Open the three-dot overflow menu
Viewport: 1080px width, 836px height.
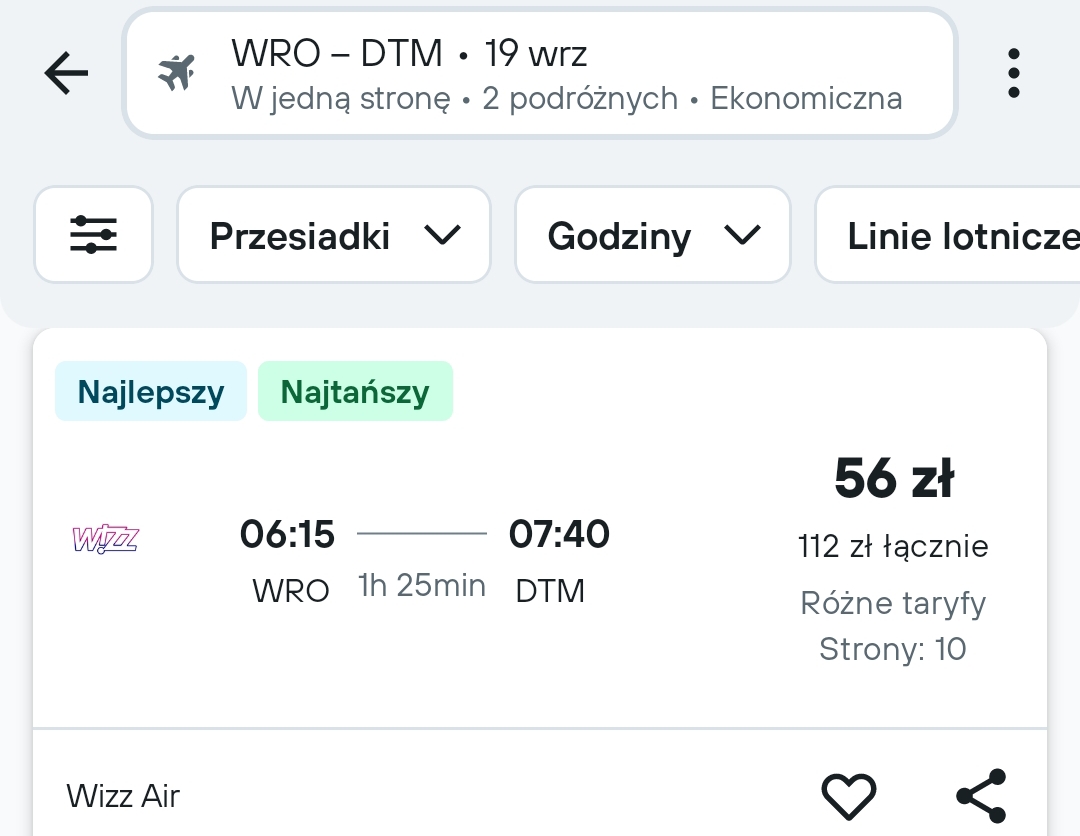click(x=1013, y=73)
